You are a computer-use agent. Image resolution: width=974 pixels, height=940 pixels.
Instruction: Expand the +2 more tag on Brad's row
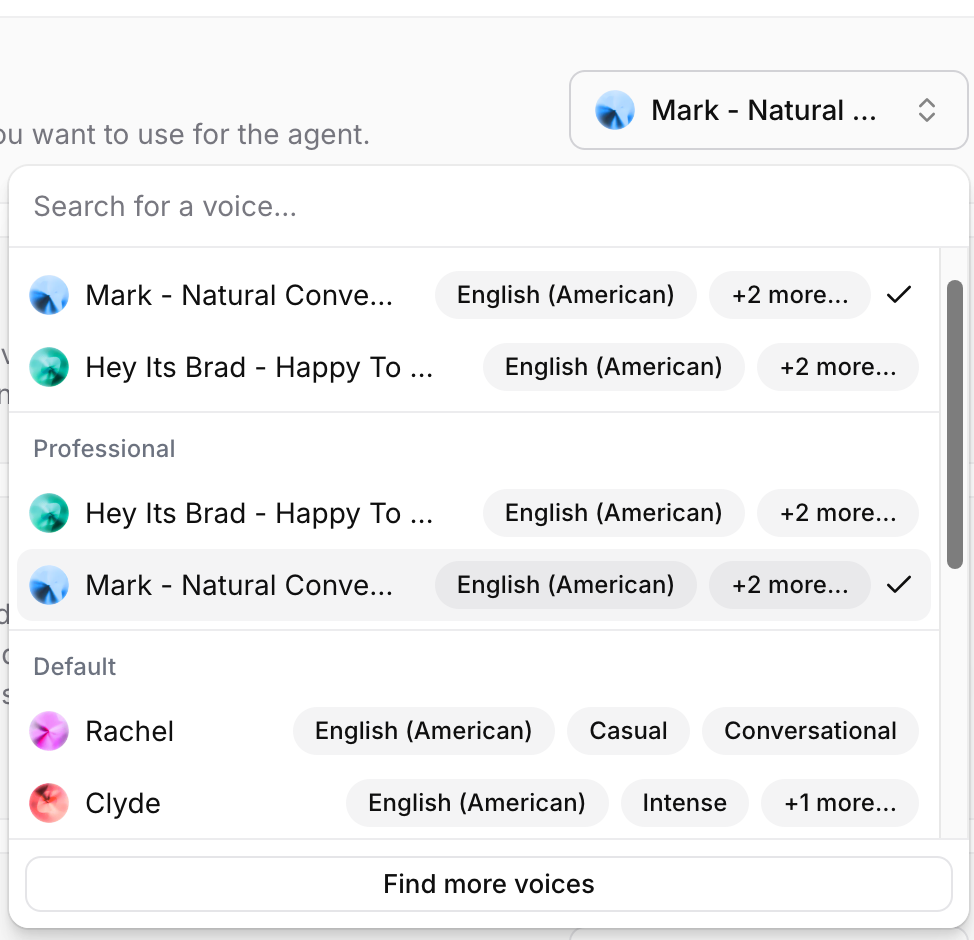point(838,367)
